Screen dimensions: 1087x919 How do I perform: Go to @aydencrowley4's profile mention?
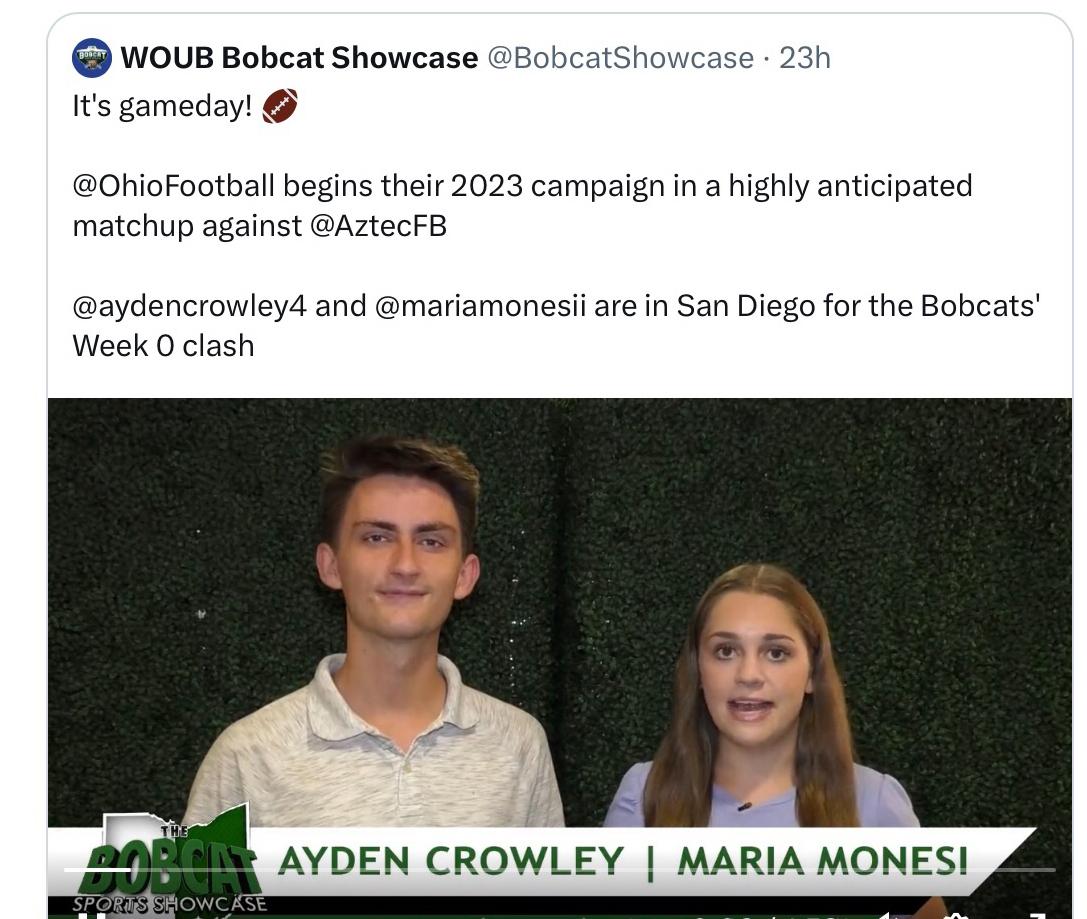pyautogui.click(x=189, y=306)
